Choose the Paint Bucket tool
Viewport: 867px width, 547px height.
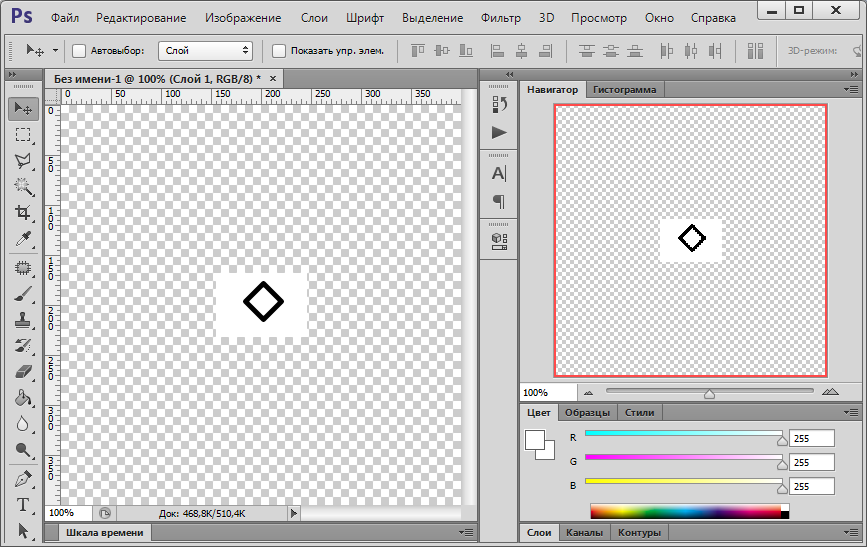23,398
